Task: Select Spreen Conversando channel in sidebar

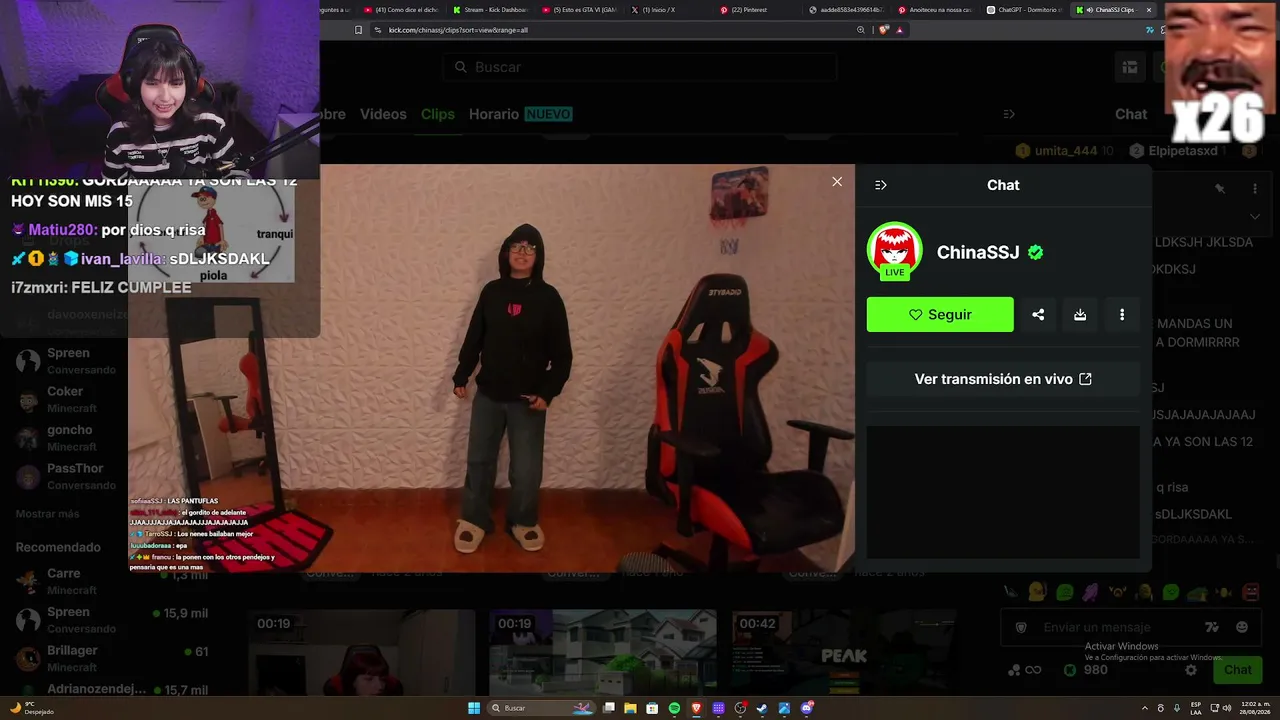Action: 70,361
